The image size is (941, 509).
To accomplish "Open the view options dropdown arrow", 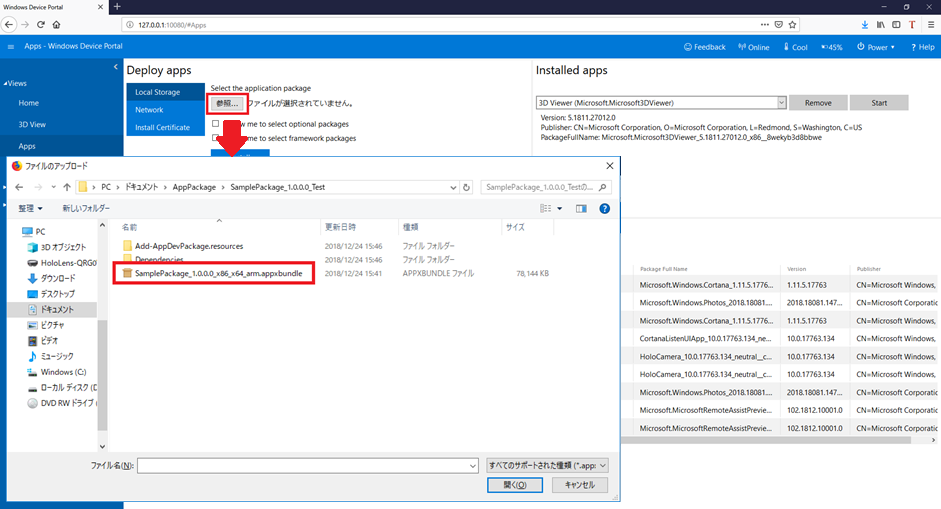I will (x=559, y=209).
